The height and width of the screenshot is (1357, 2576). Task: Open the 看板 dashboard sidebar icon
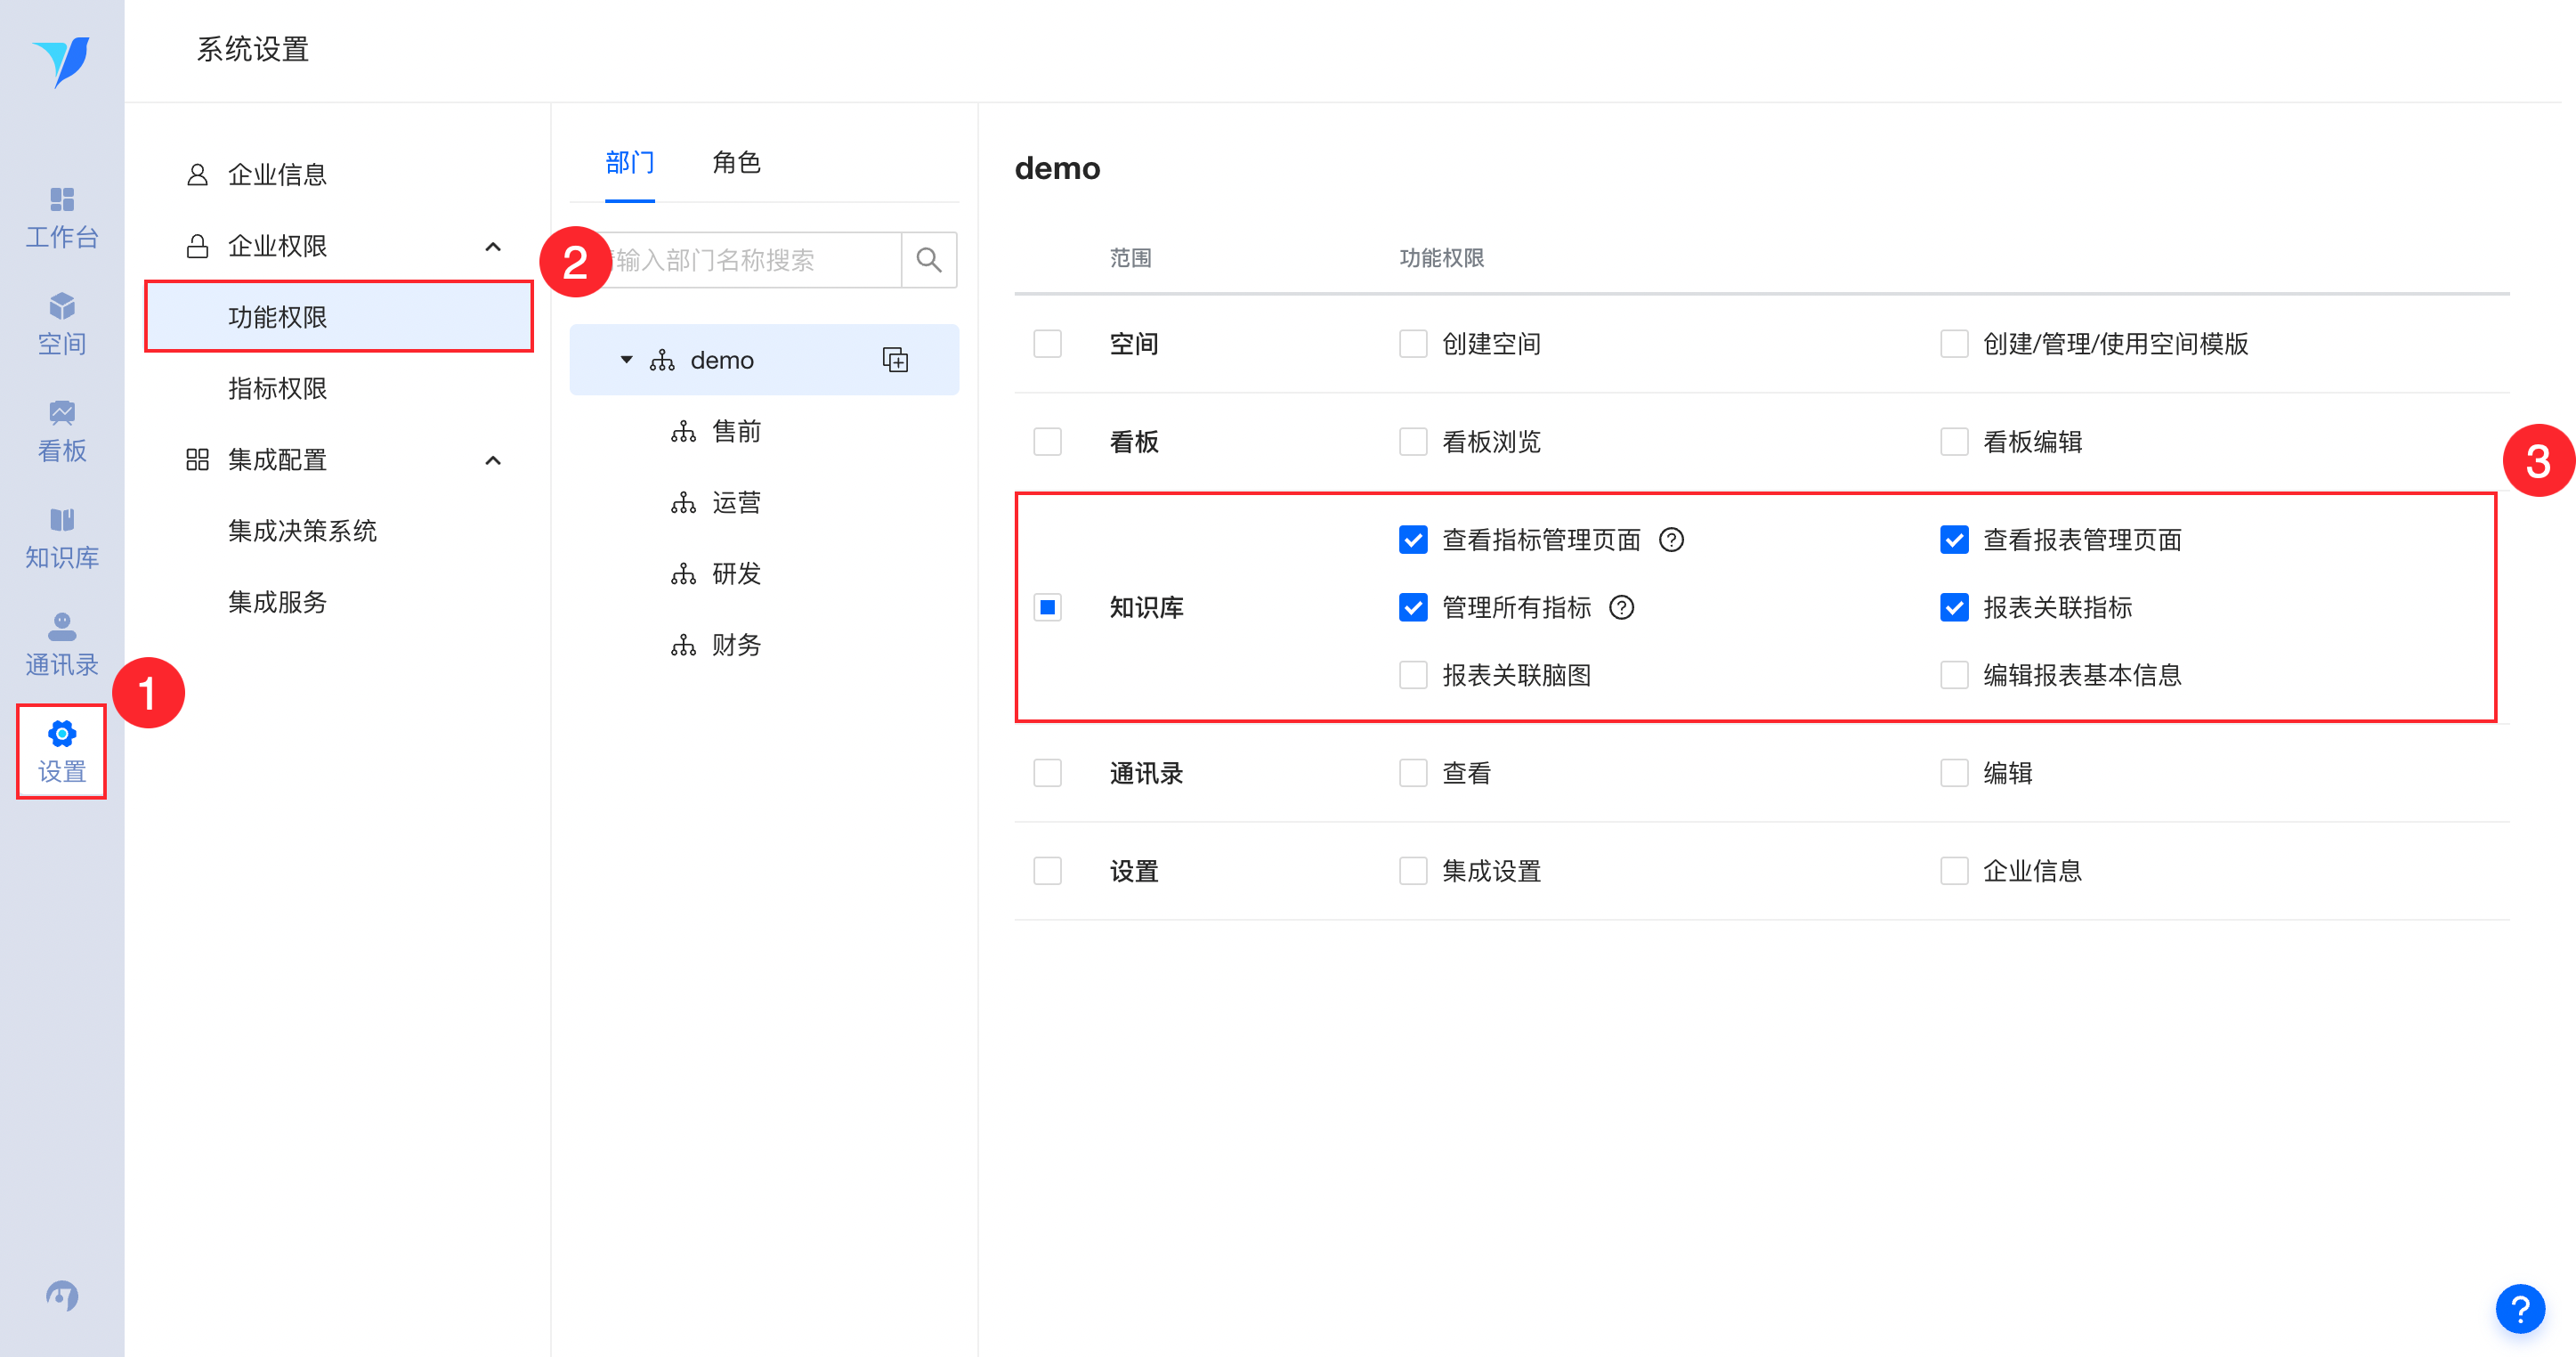coord(61,431)
